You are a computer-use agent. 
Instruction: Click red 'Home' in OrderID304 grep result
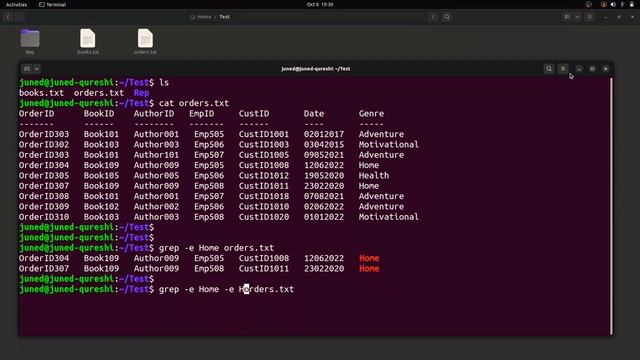tap(369, 258)
